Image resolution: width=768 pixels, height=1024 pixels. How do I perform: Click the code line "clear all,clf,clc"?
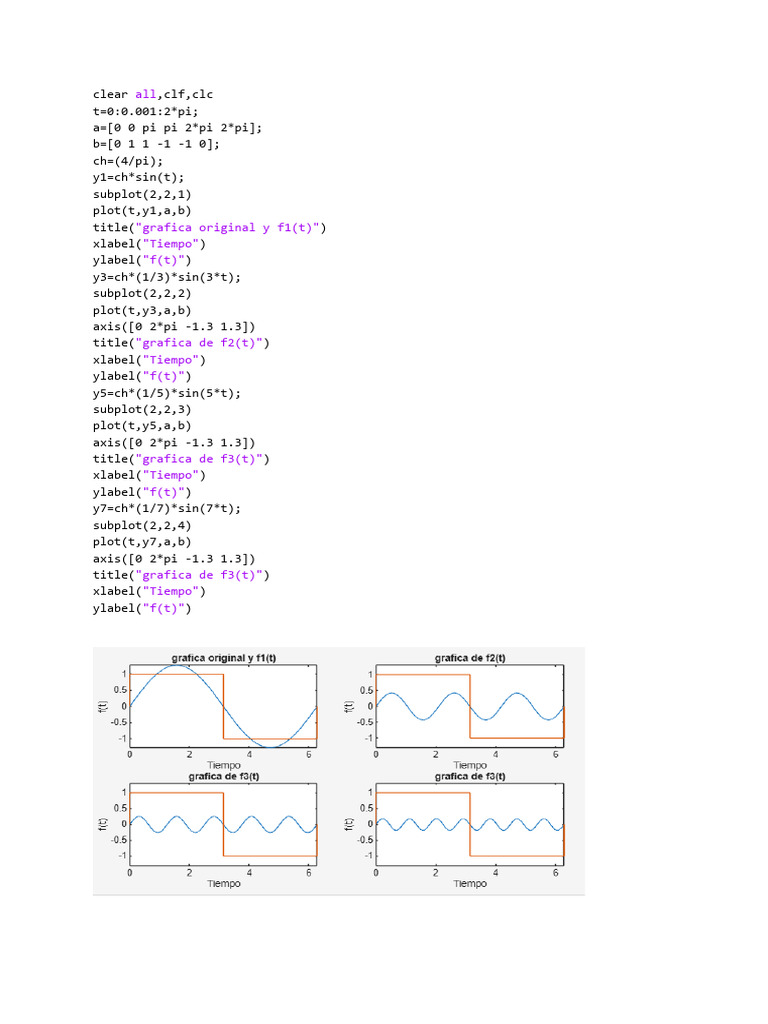[153, 95]
